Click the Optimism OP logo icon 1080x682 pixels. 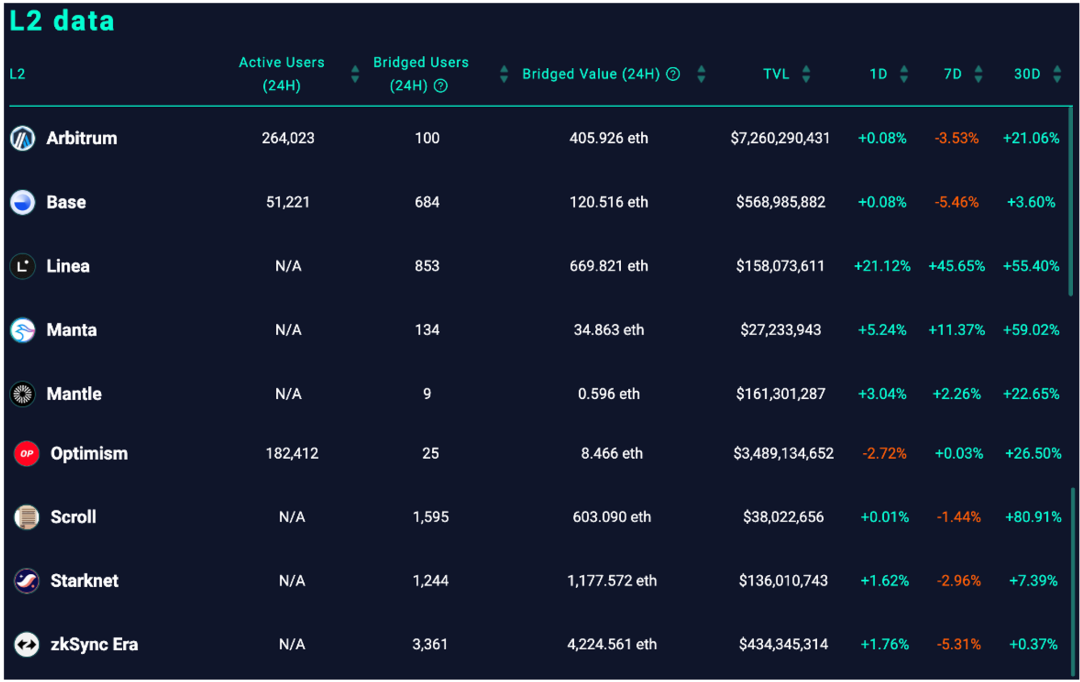click(x=26, y=454)
